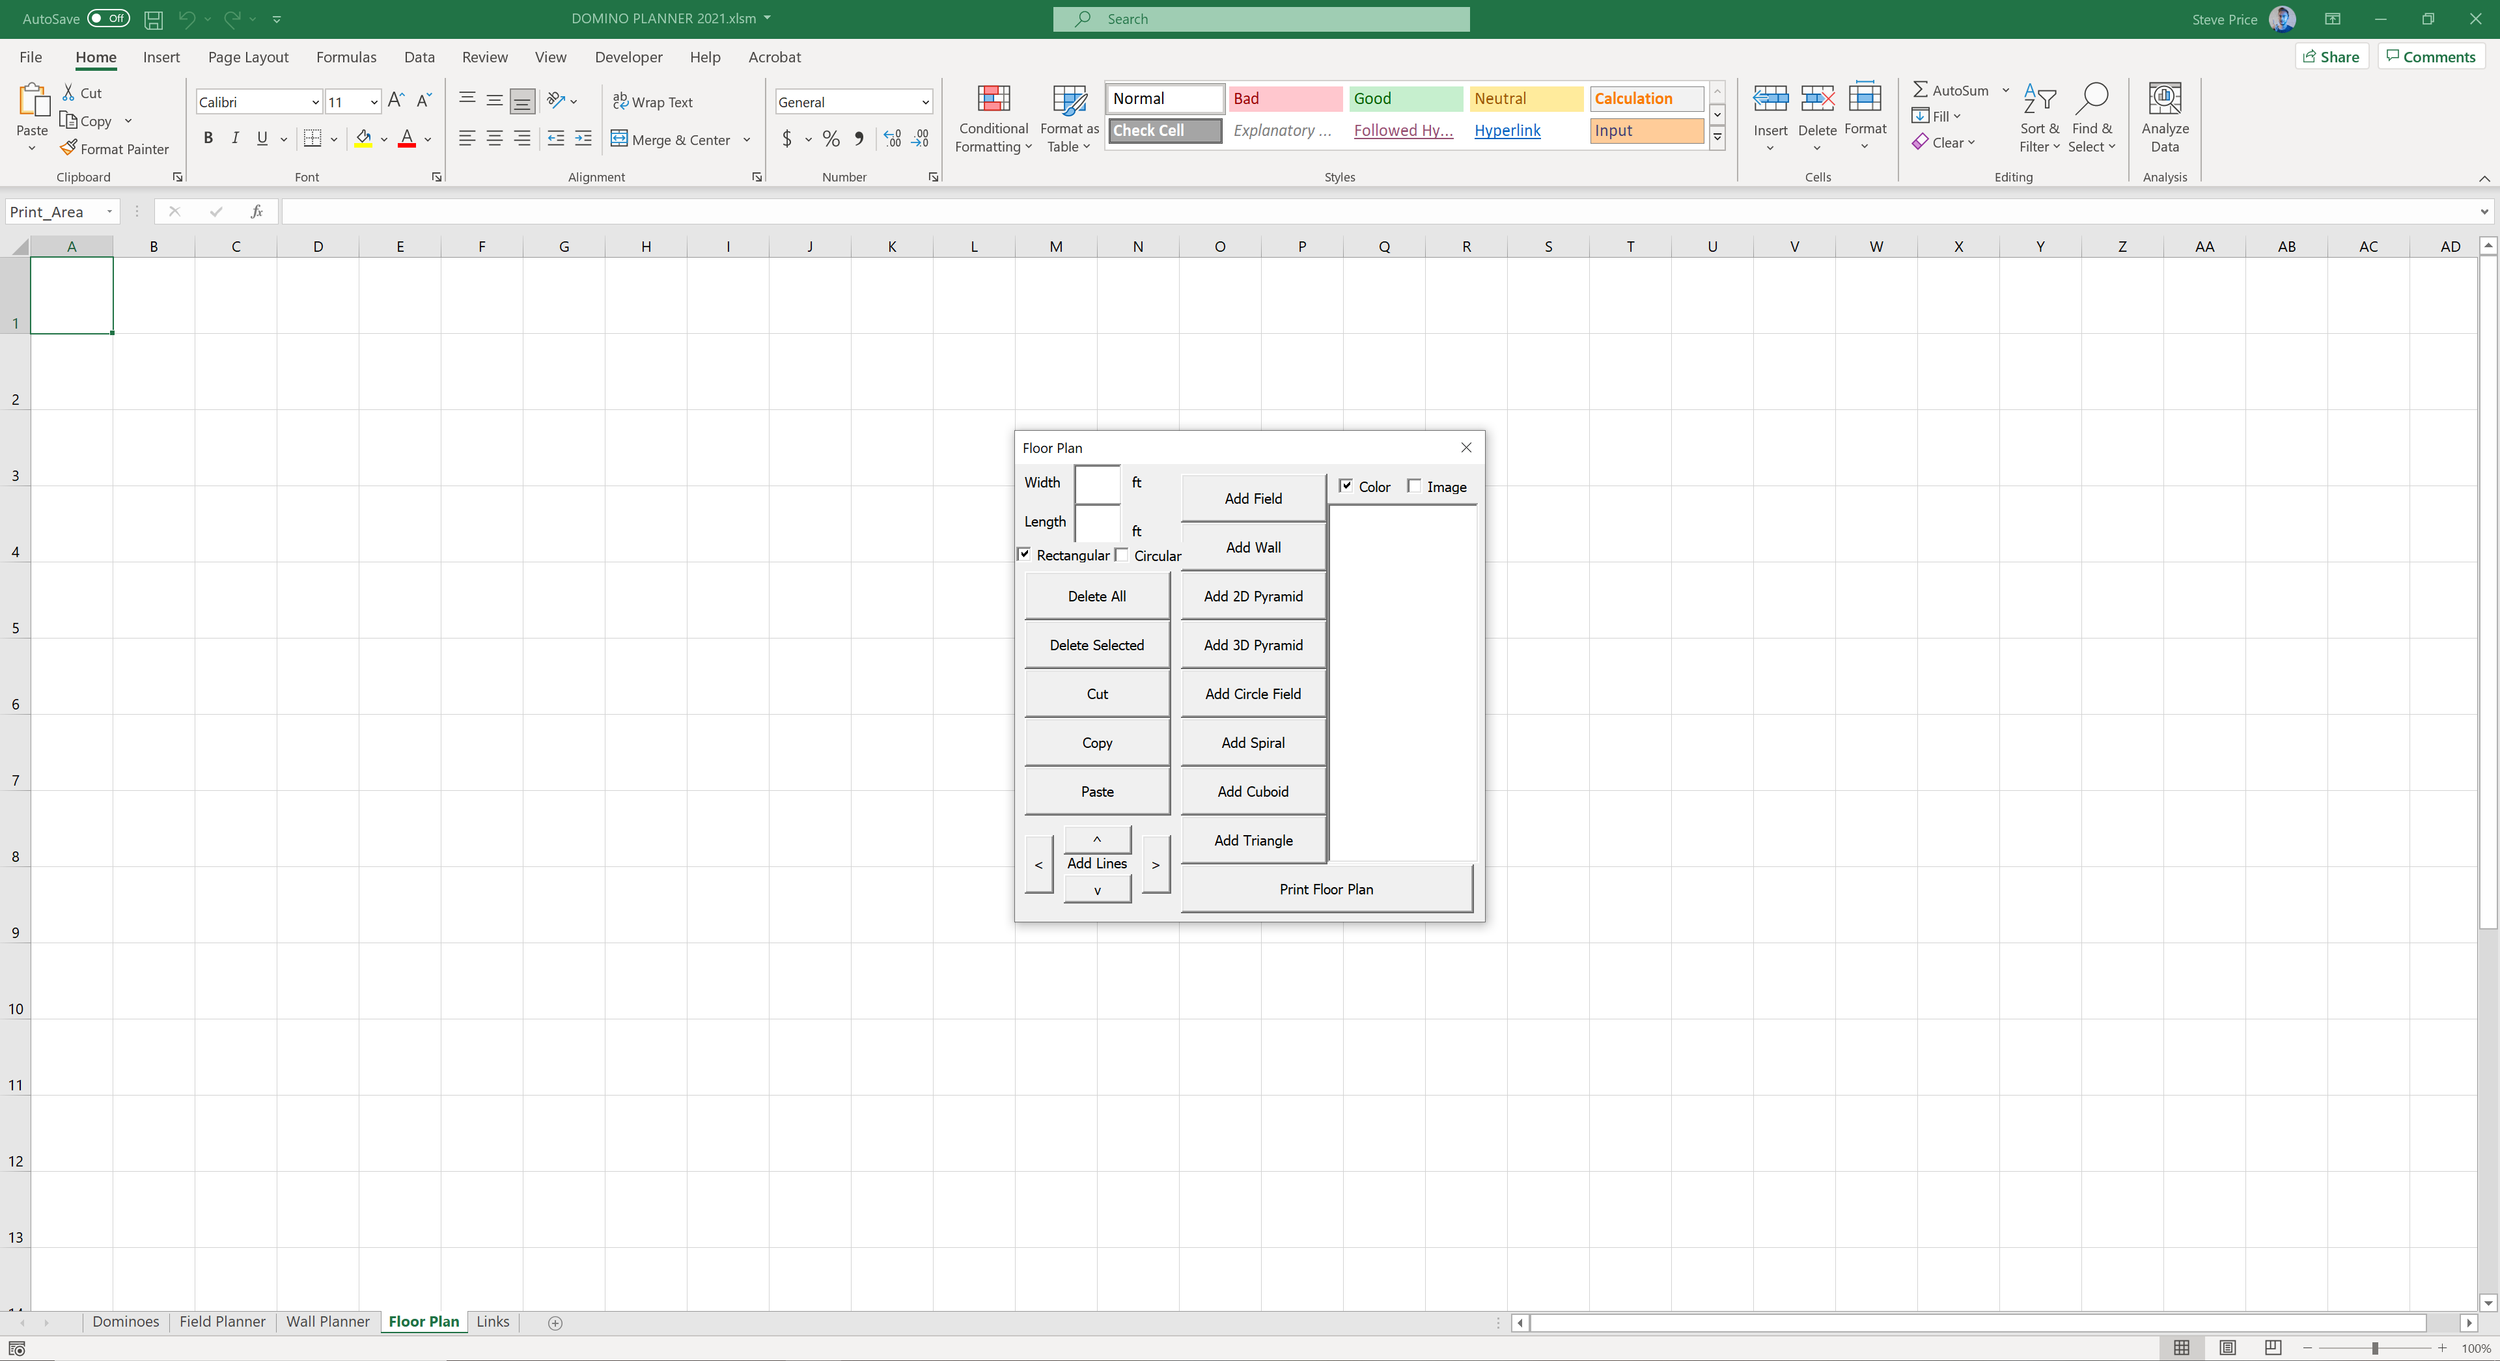Click the Conditional Formatting icon
2500x1361 pixels.
point(992,100)
